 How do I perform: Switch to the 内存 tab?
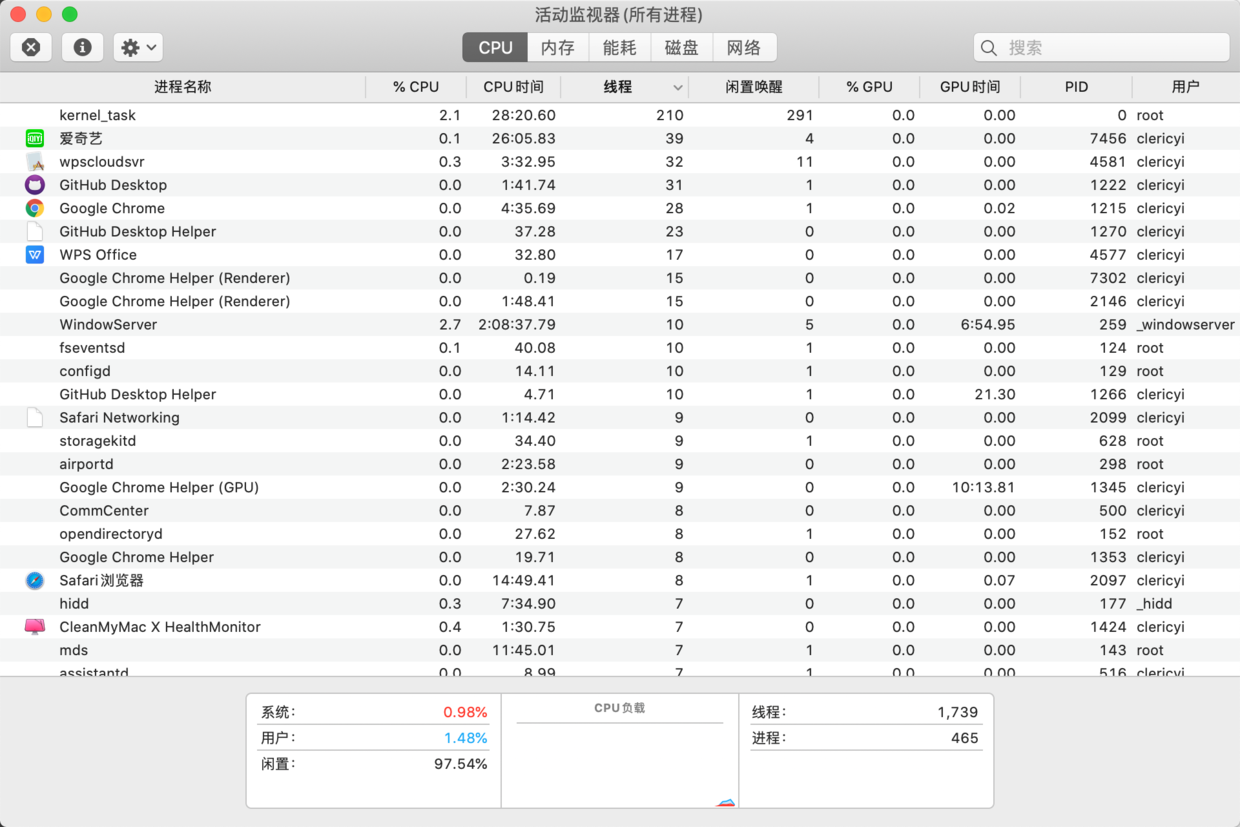point(558,47)
